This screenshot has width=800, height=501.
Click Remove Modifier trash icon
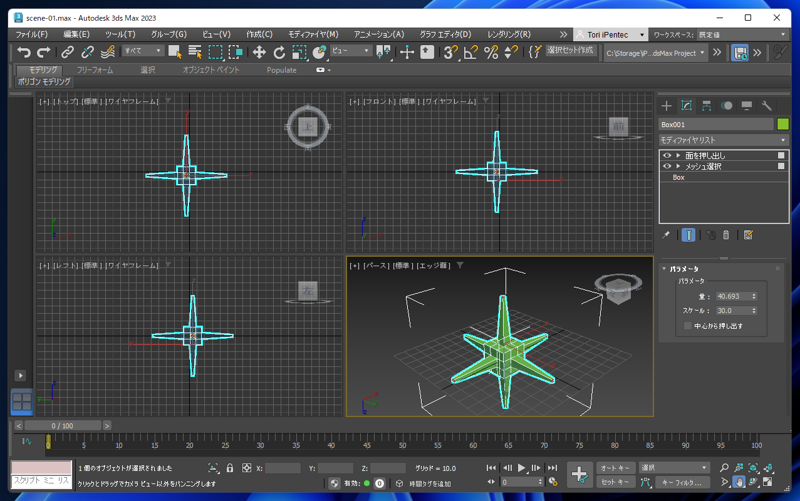point(726,235)
